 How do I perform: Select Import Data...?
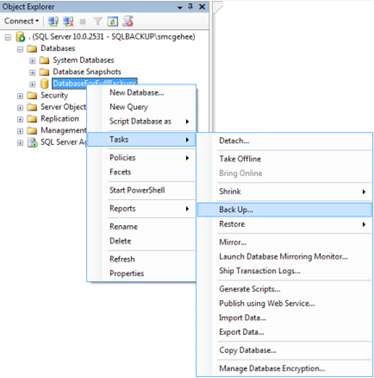click(x=284, y=318)
